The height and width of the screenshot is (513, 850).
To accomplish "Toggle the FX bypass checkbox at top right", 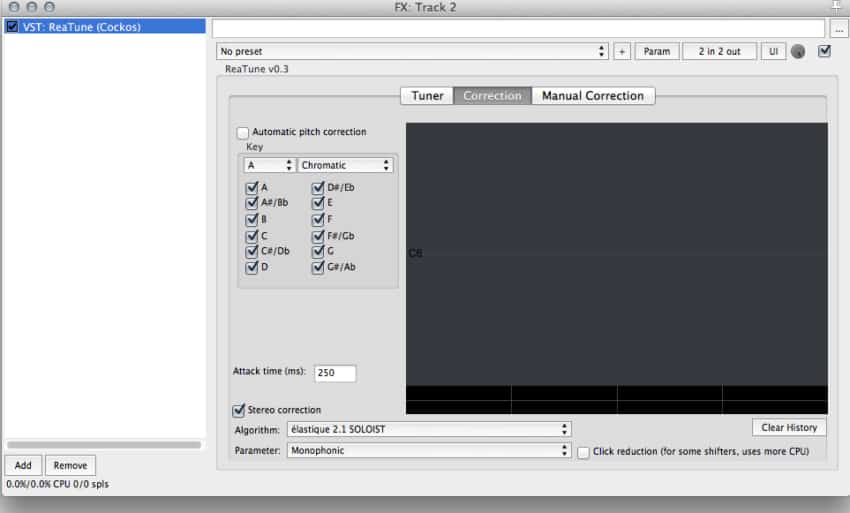I will [825, 51].
